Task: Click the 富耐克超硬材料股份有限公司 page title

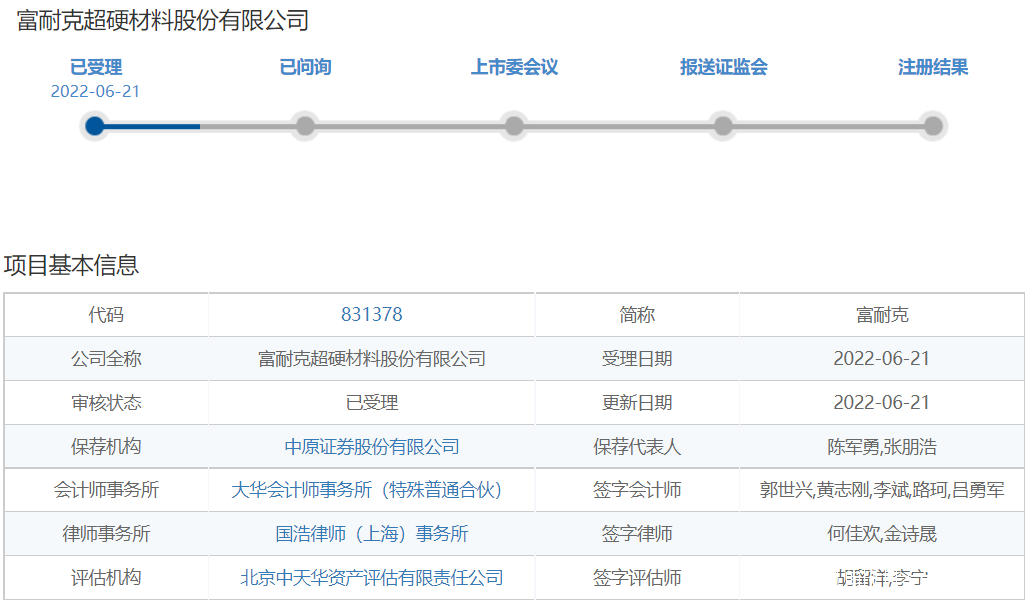Action: coord(163,21)
